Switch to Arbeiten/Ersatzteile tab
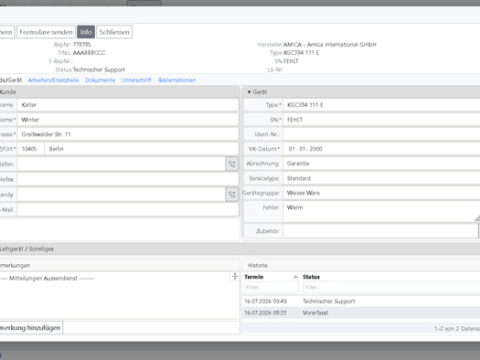This screenshot has width=480, height=360. (x=53, y=80)
